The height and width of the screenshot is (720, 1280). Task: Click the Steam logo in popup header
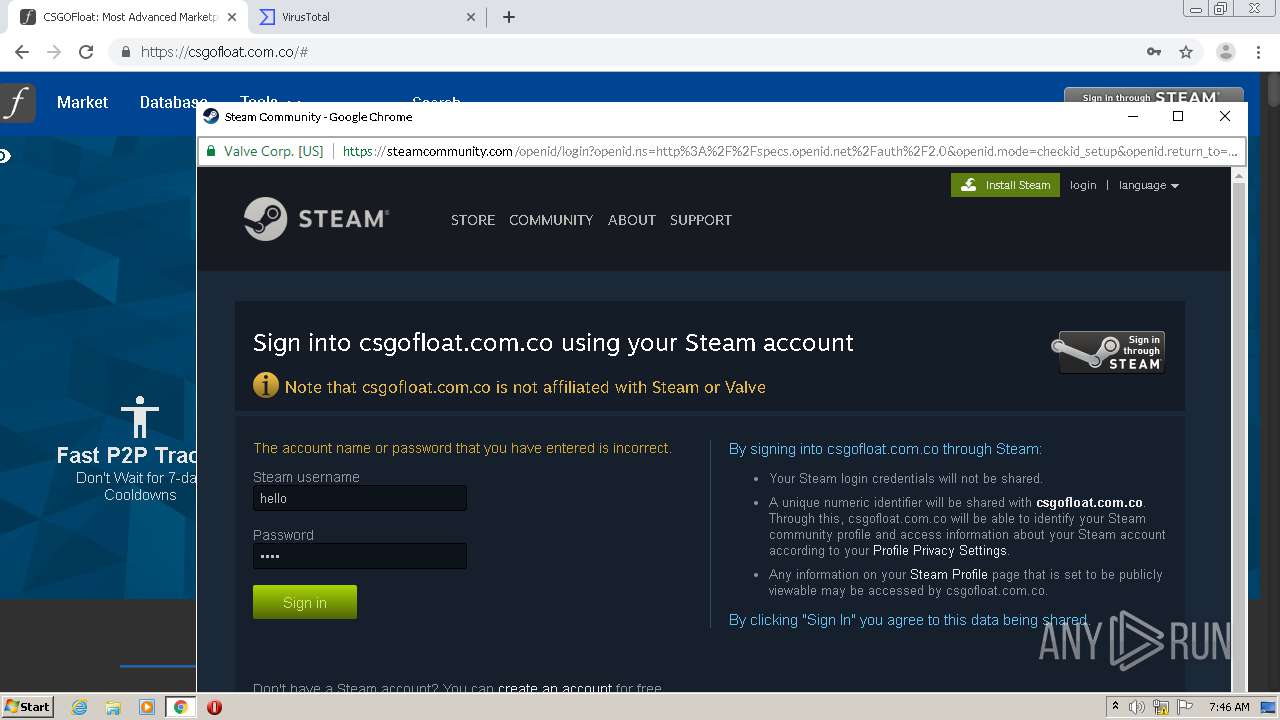[x=316, y=219]
